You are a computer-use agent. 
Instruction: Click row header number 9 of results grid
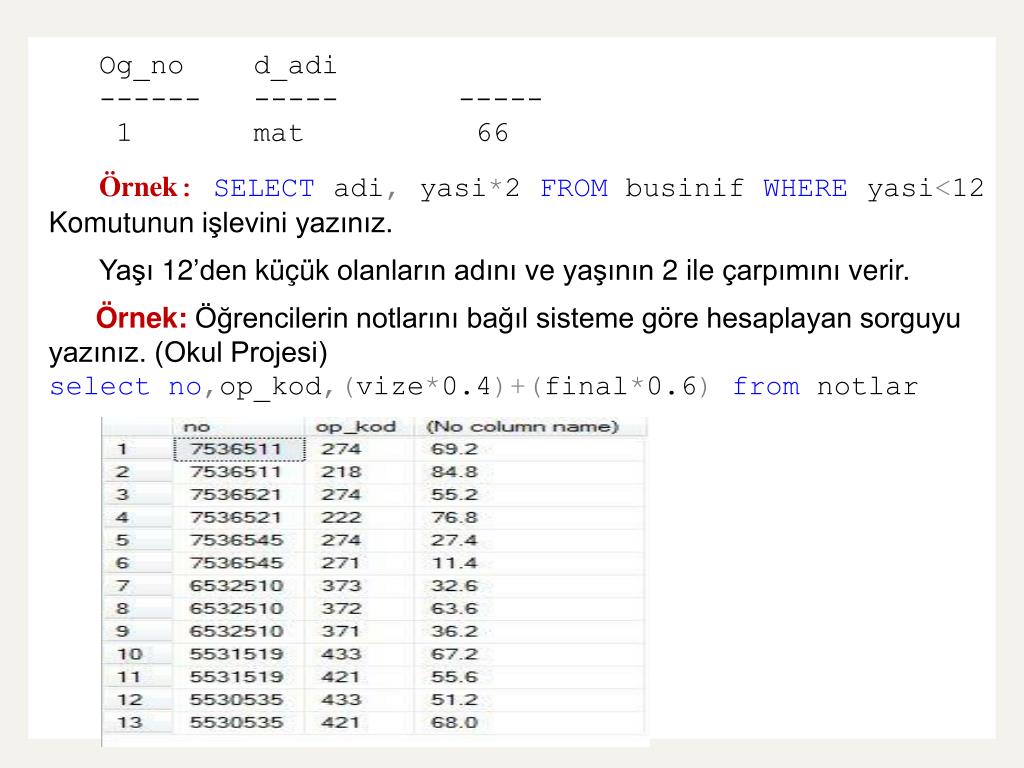click(122, 632)
